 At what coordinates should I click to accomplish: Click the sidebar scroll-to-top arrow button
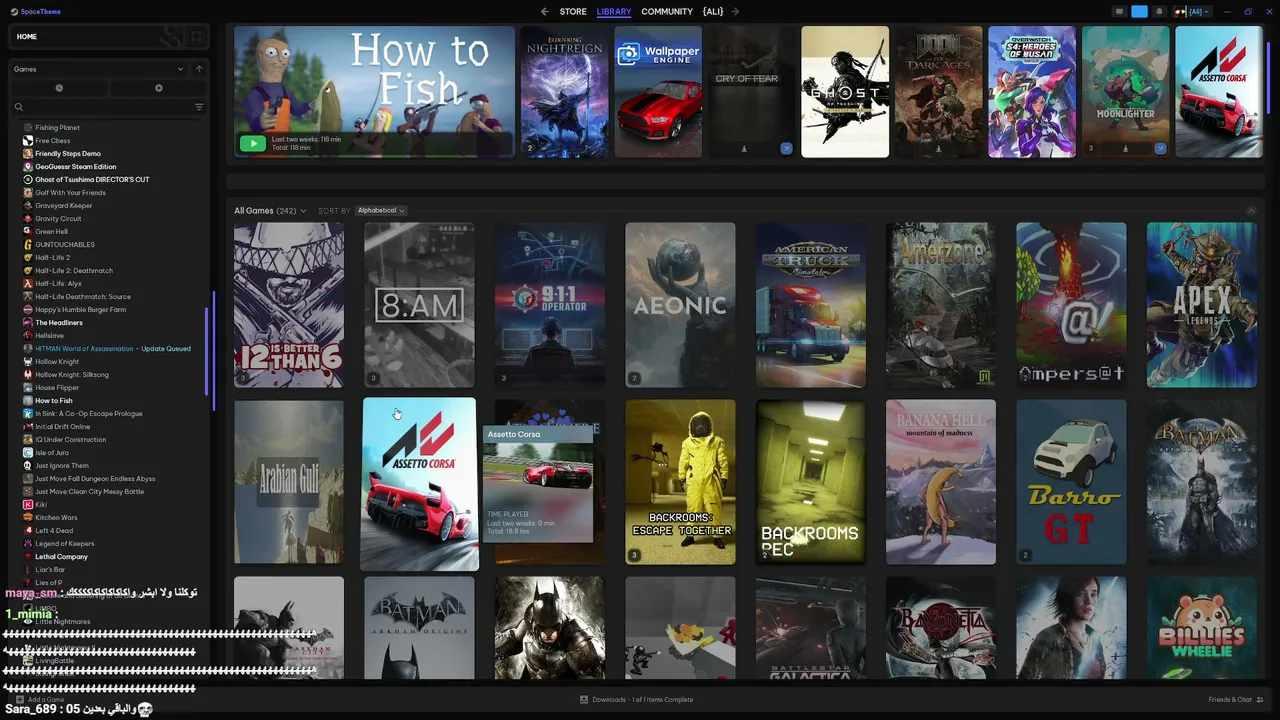coord(199,69)
